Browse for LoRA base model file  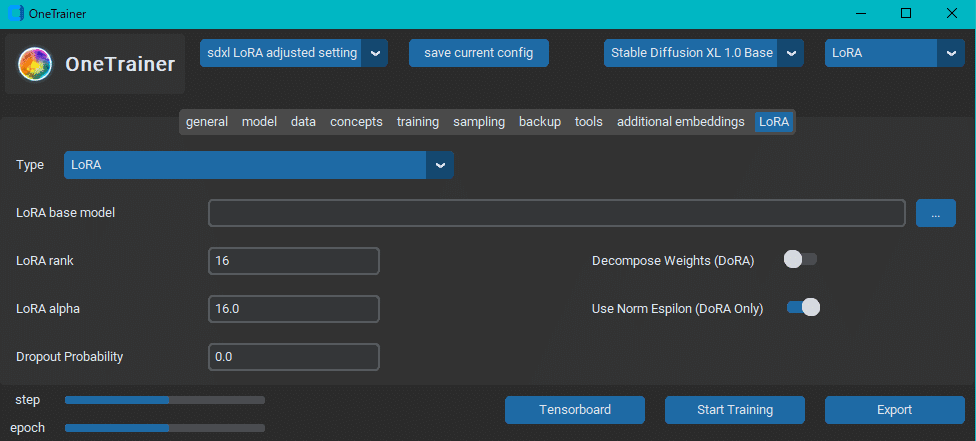coord(936,213)
